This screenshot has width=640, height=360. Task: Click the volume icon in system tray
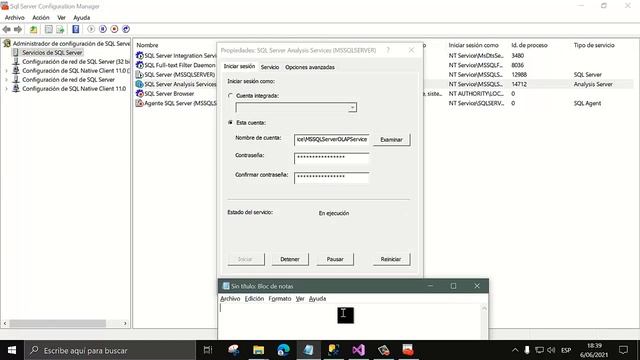point(551,350)
